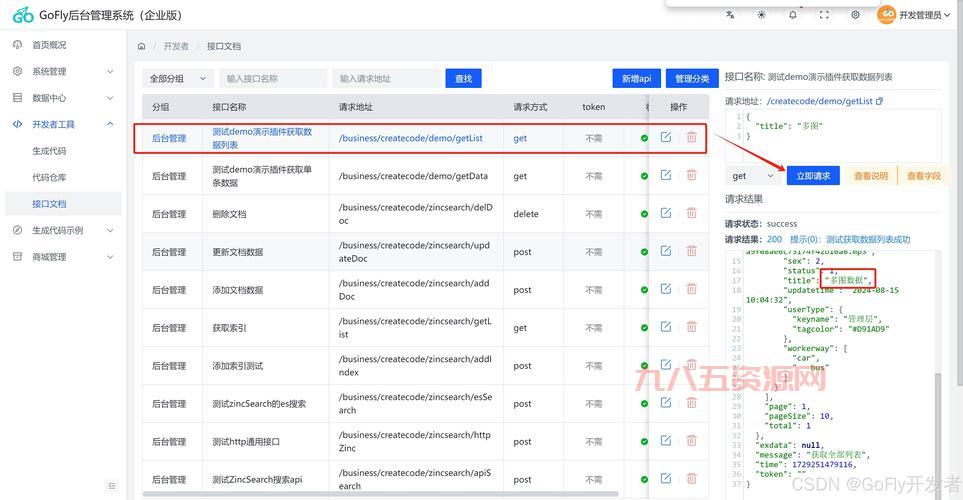The width and height of the screenshot is (963, 500).
Task: Open /business/createcode/demo/getList link
Action: point(410,138)
